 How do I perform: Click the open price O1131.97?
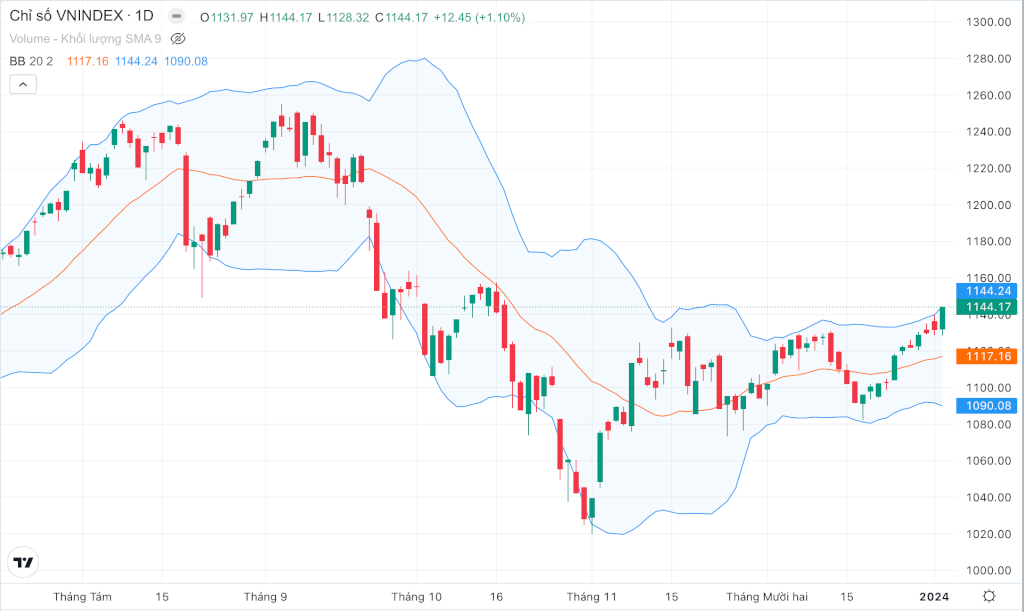227,18
